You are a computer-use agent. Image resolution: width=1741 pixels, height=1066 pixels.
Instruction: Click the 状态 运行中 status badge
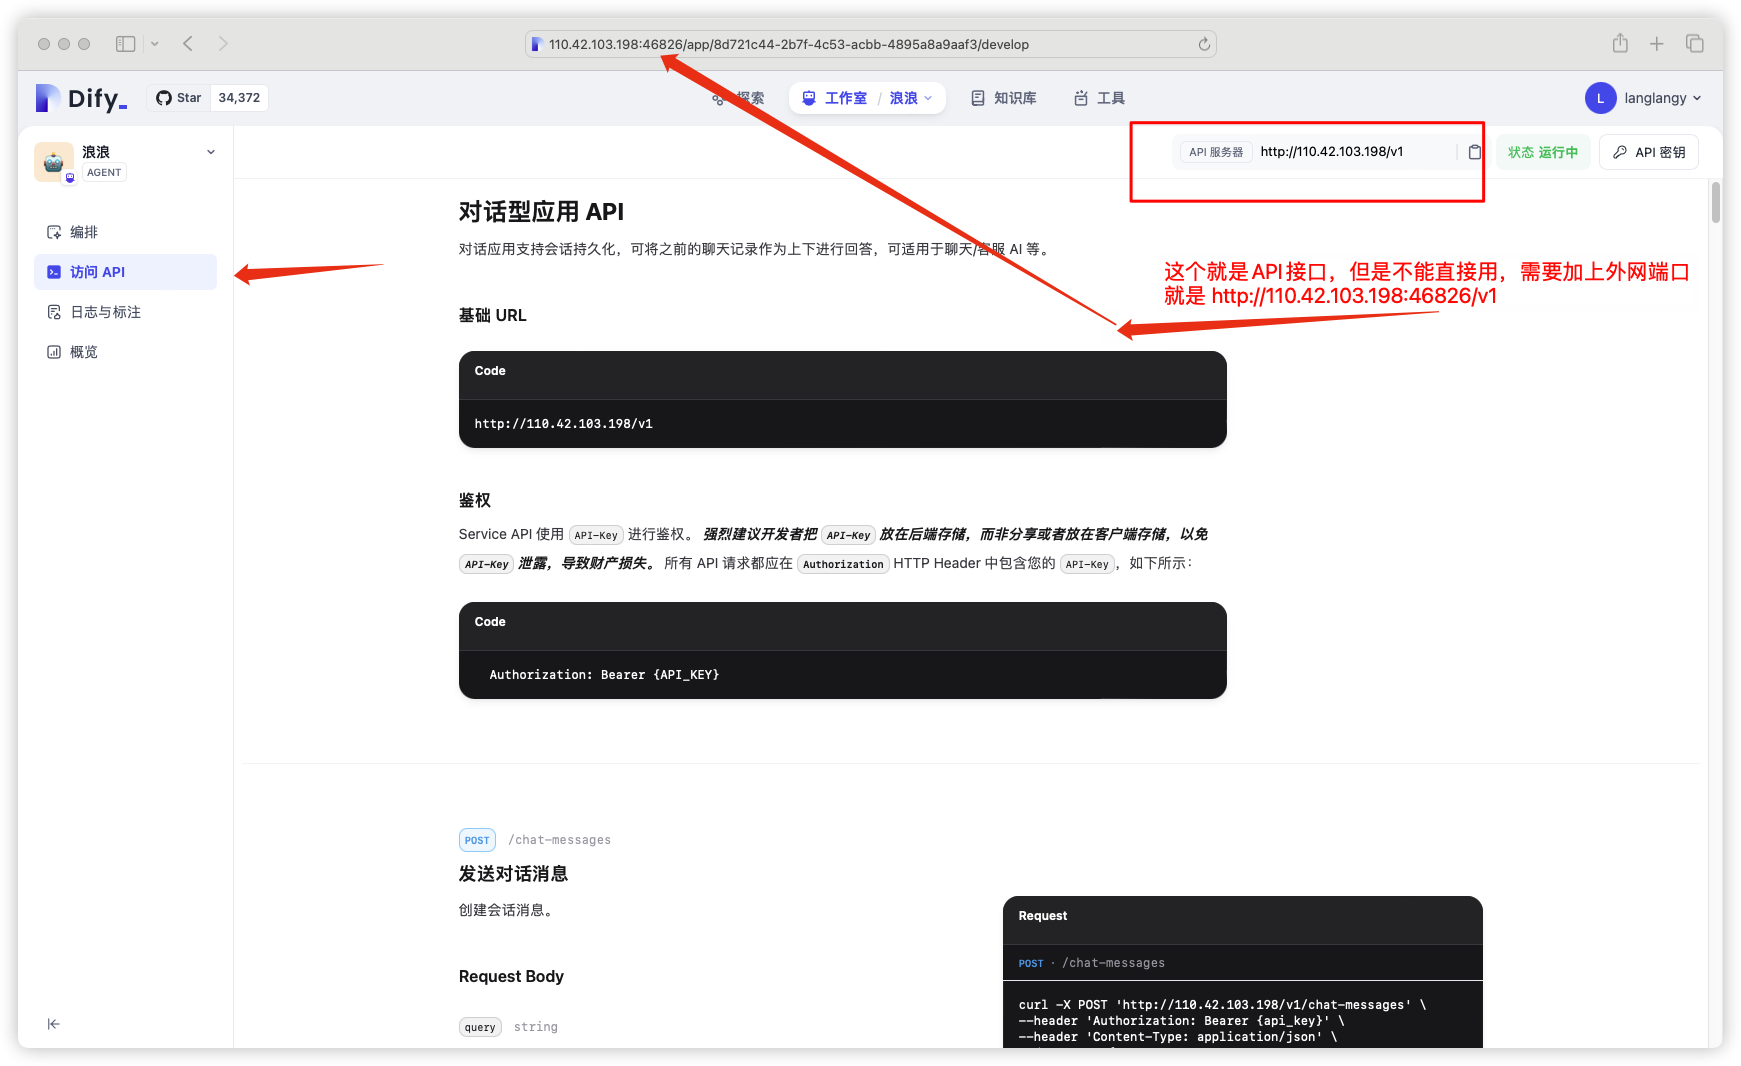[1543, 152]
